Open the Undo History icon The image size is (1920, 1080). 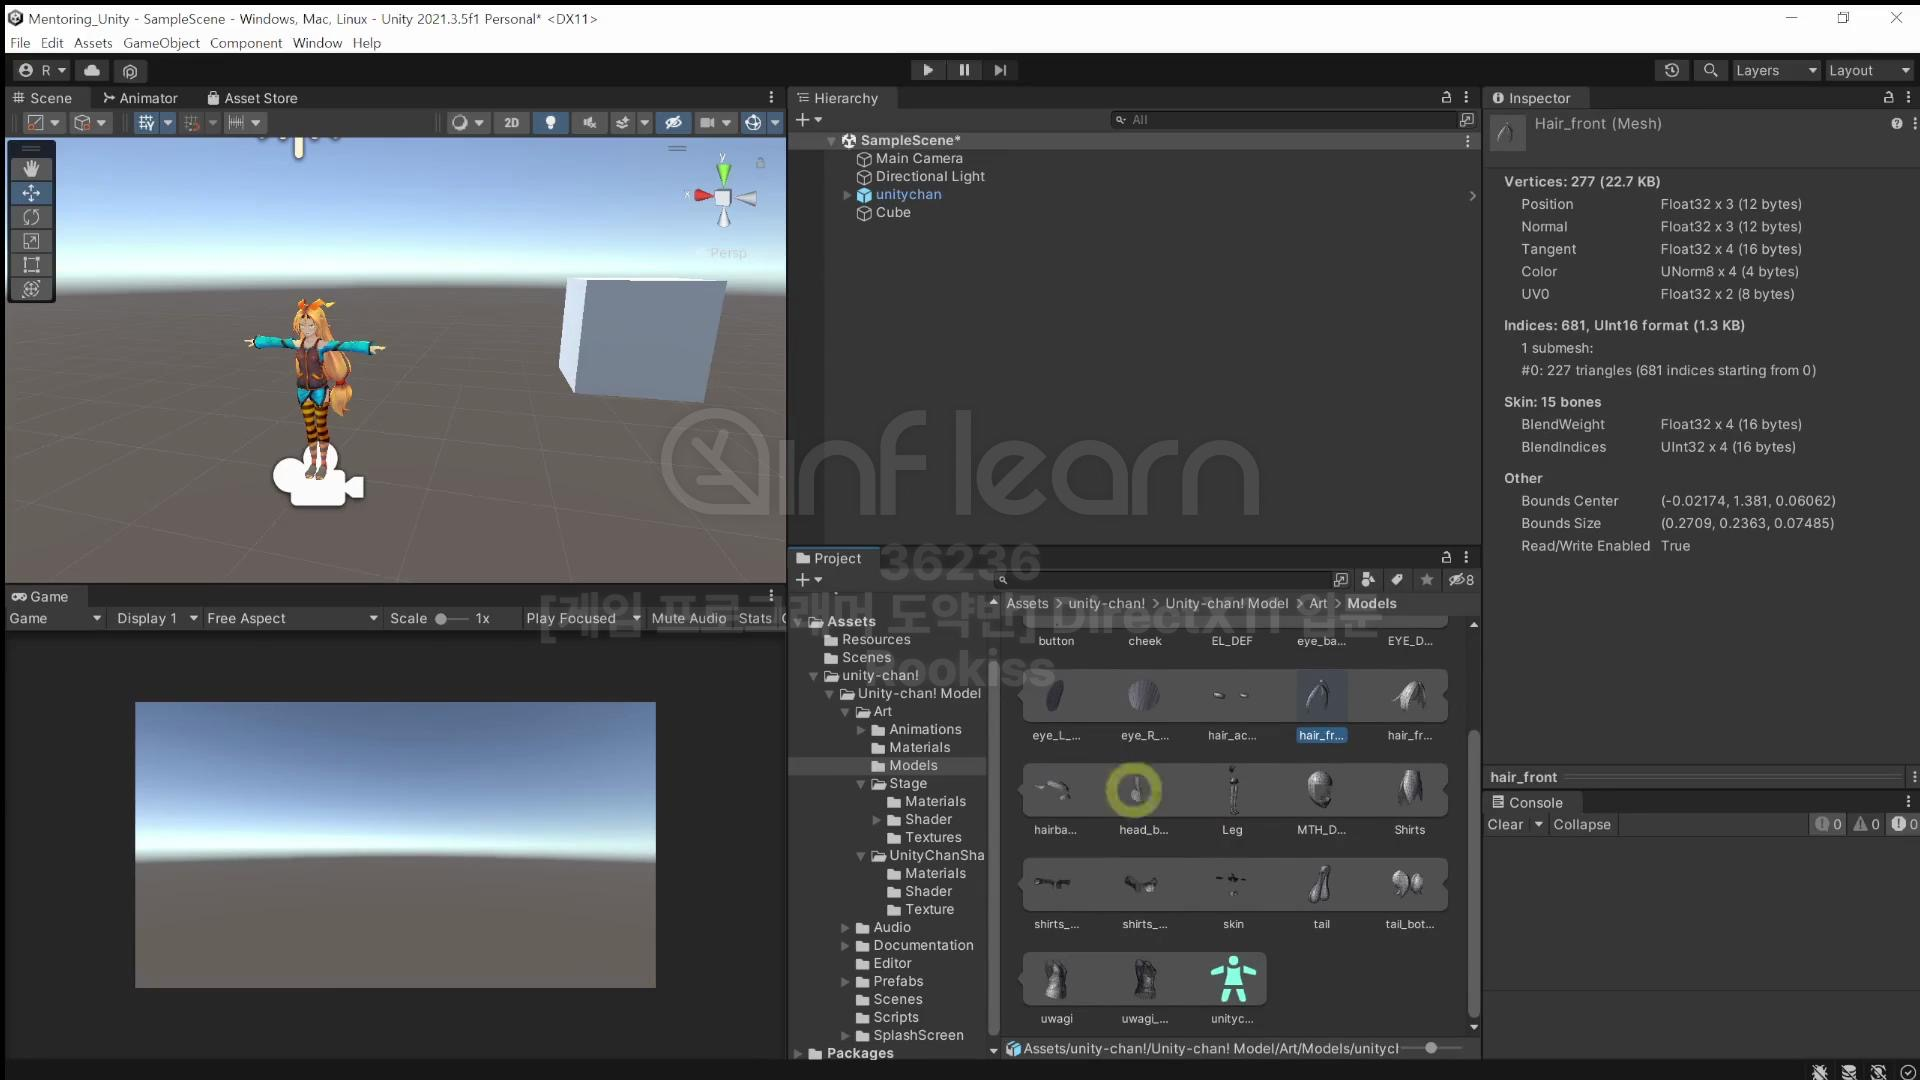click(1671, 70)
